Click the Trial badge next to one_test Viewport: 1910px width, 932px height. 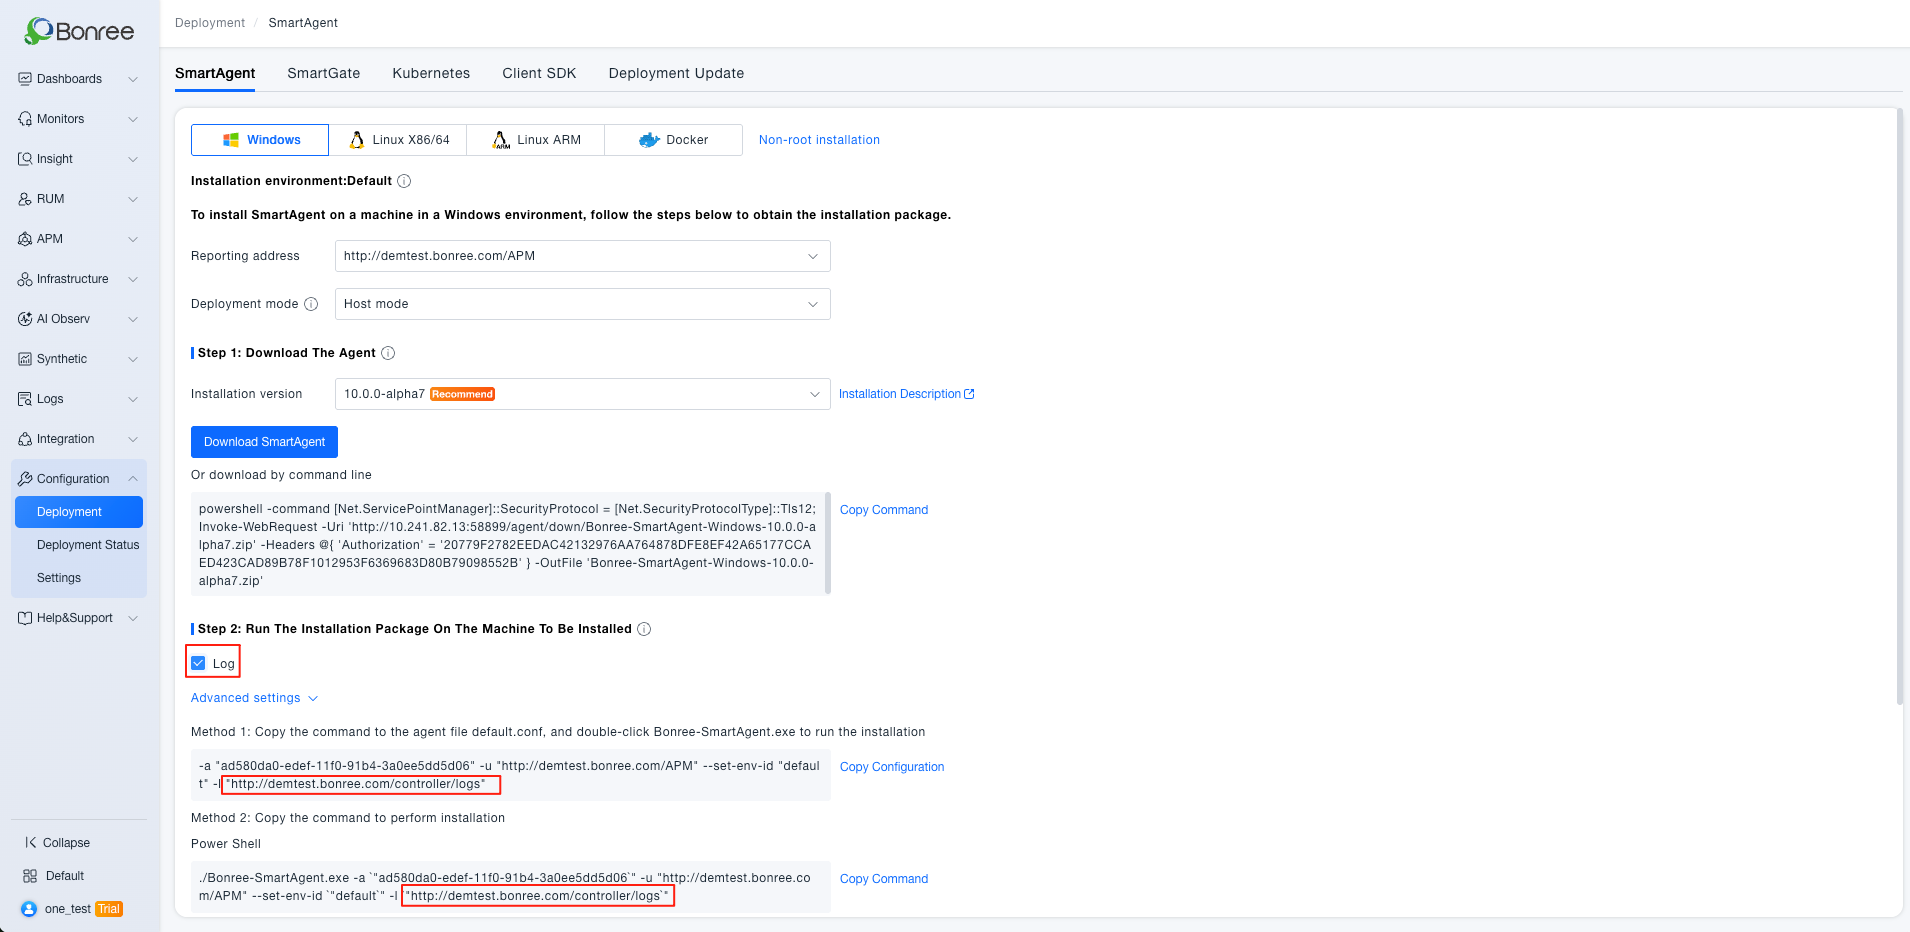point(109,909)
